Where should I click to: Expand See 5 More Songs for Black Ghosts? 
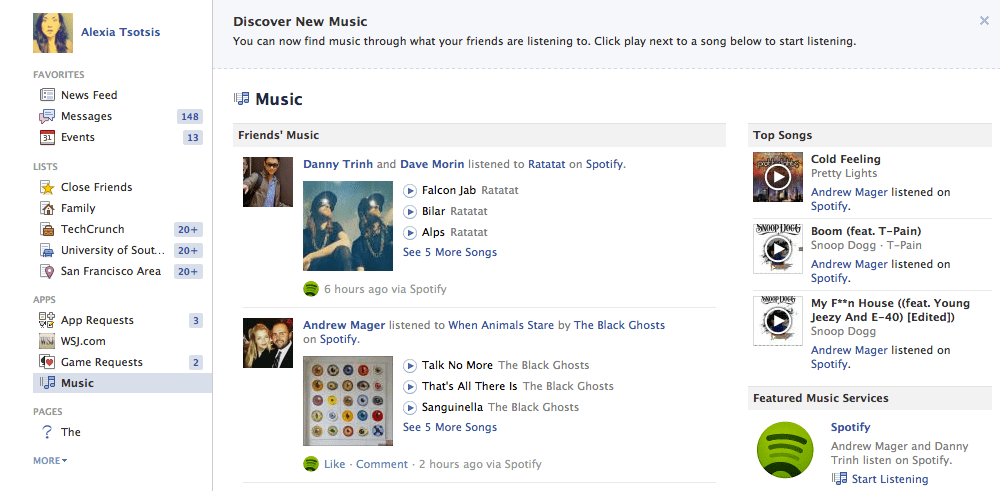450,427
